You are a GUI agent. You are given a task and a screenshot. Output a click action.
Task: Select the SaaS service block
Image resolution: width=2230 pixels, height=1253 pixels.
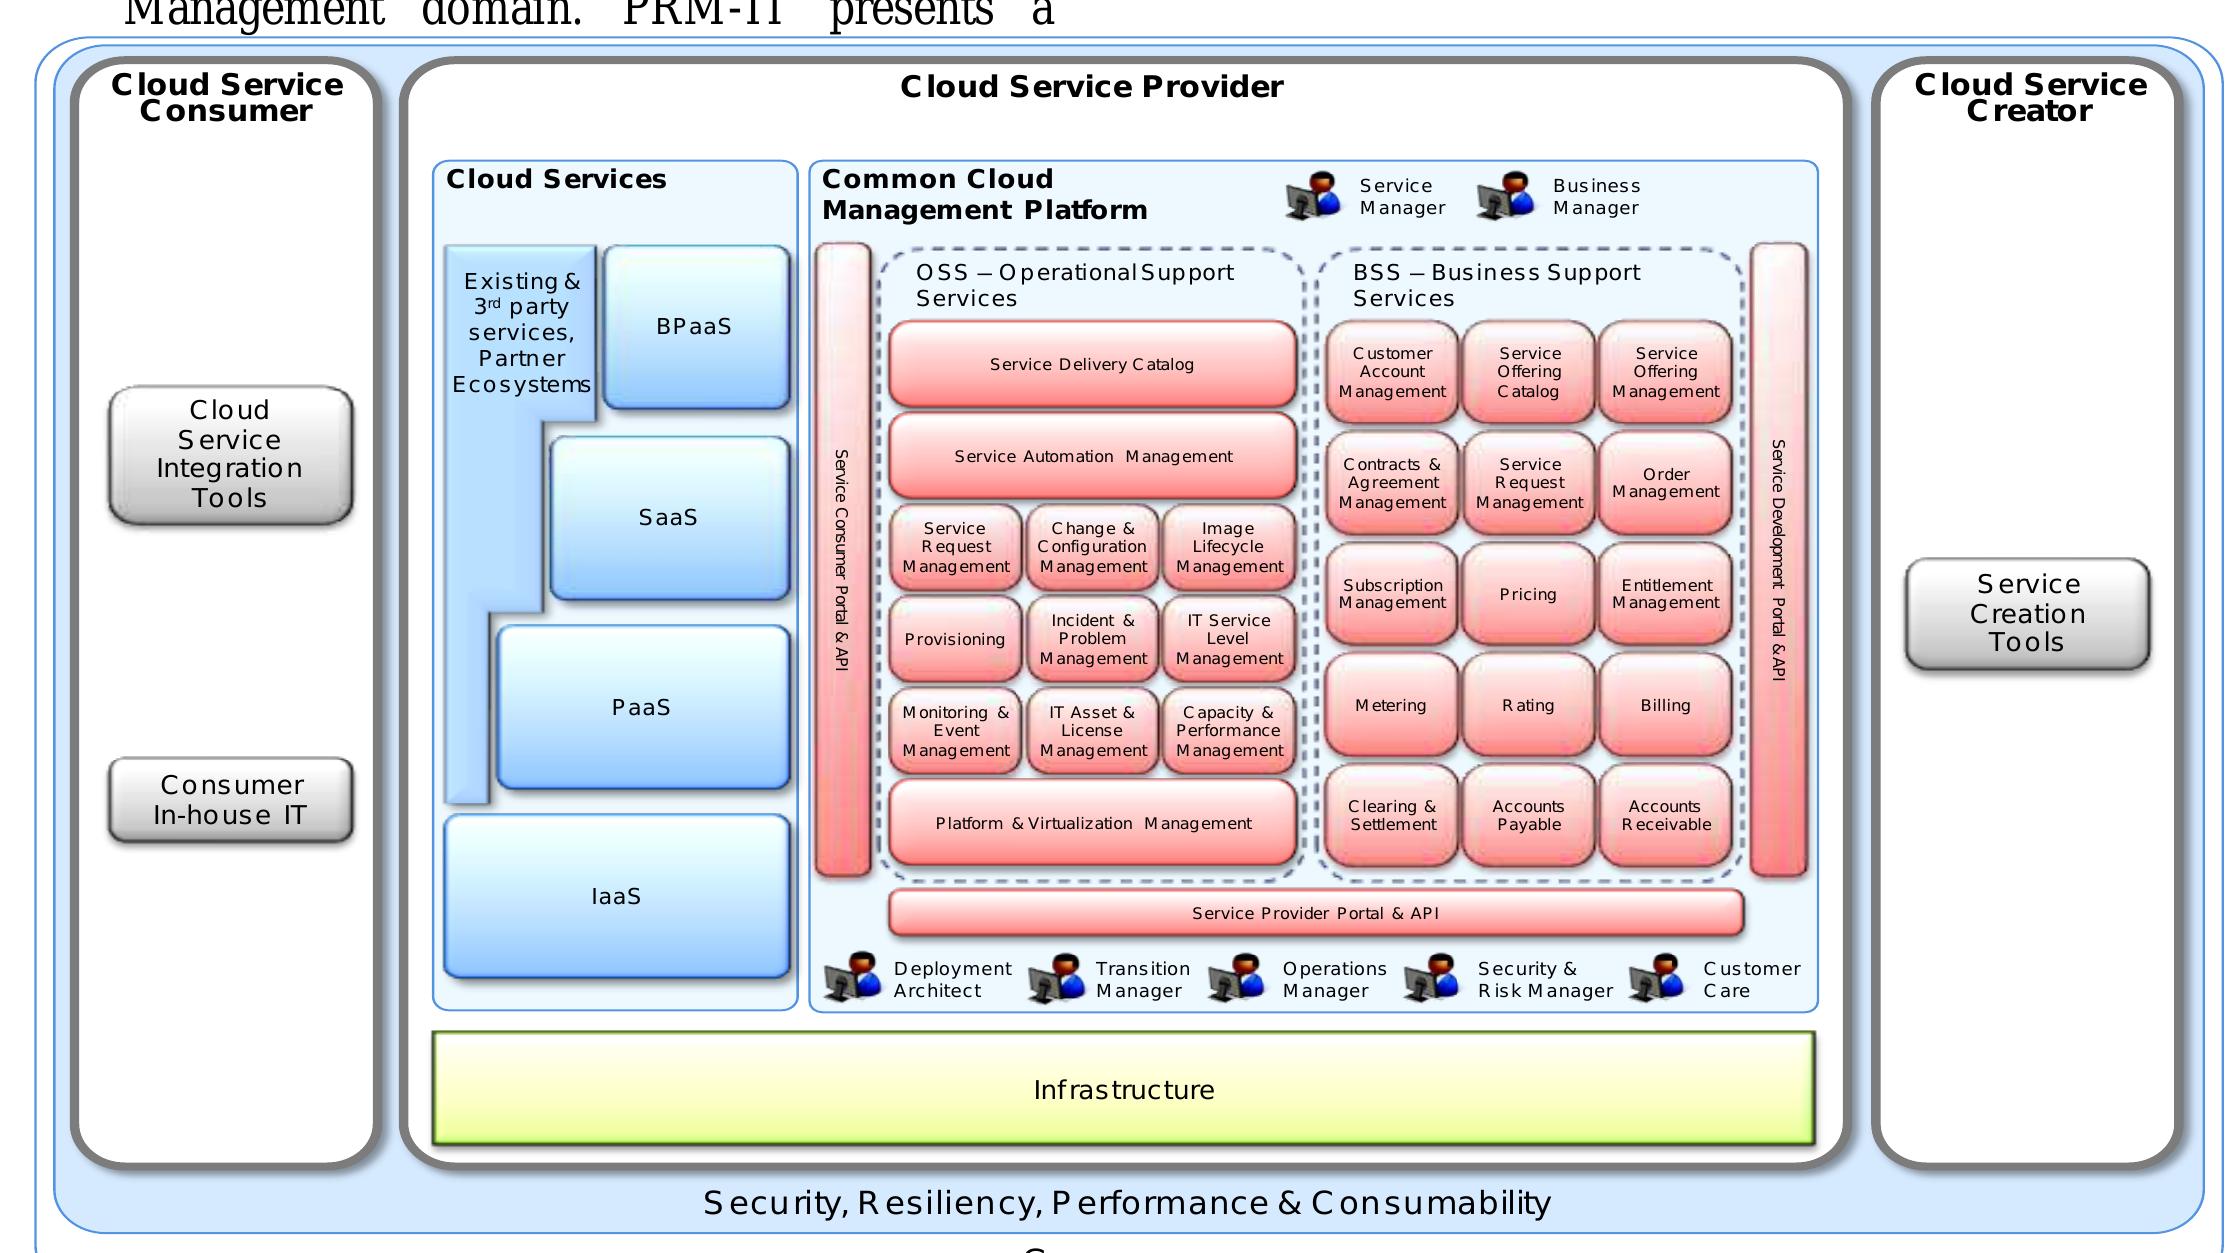pos(668,517)
